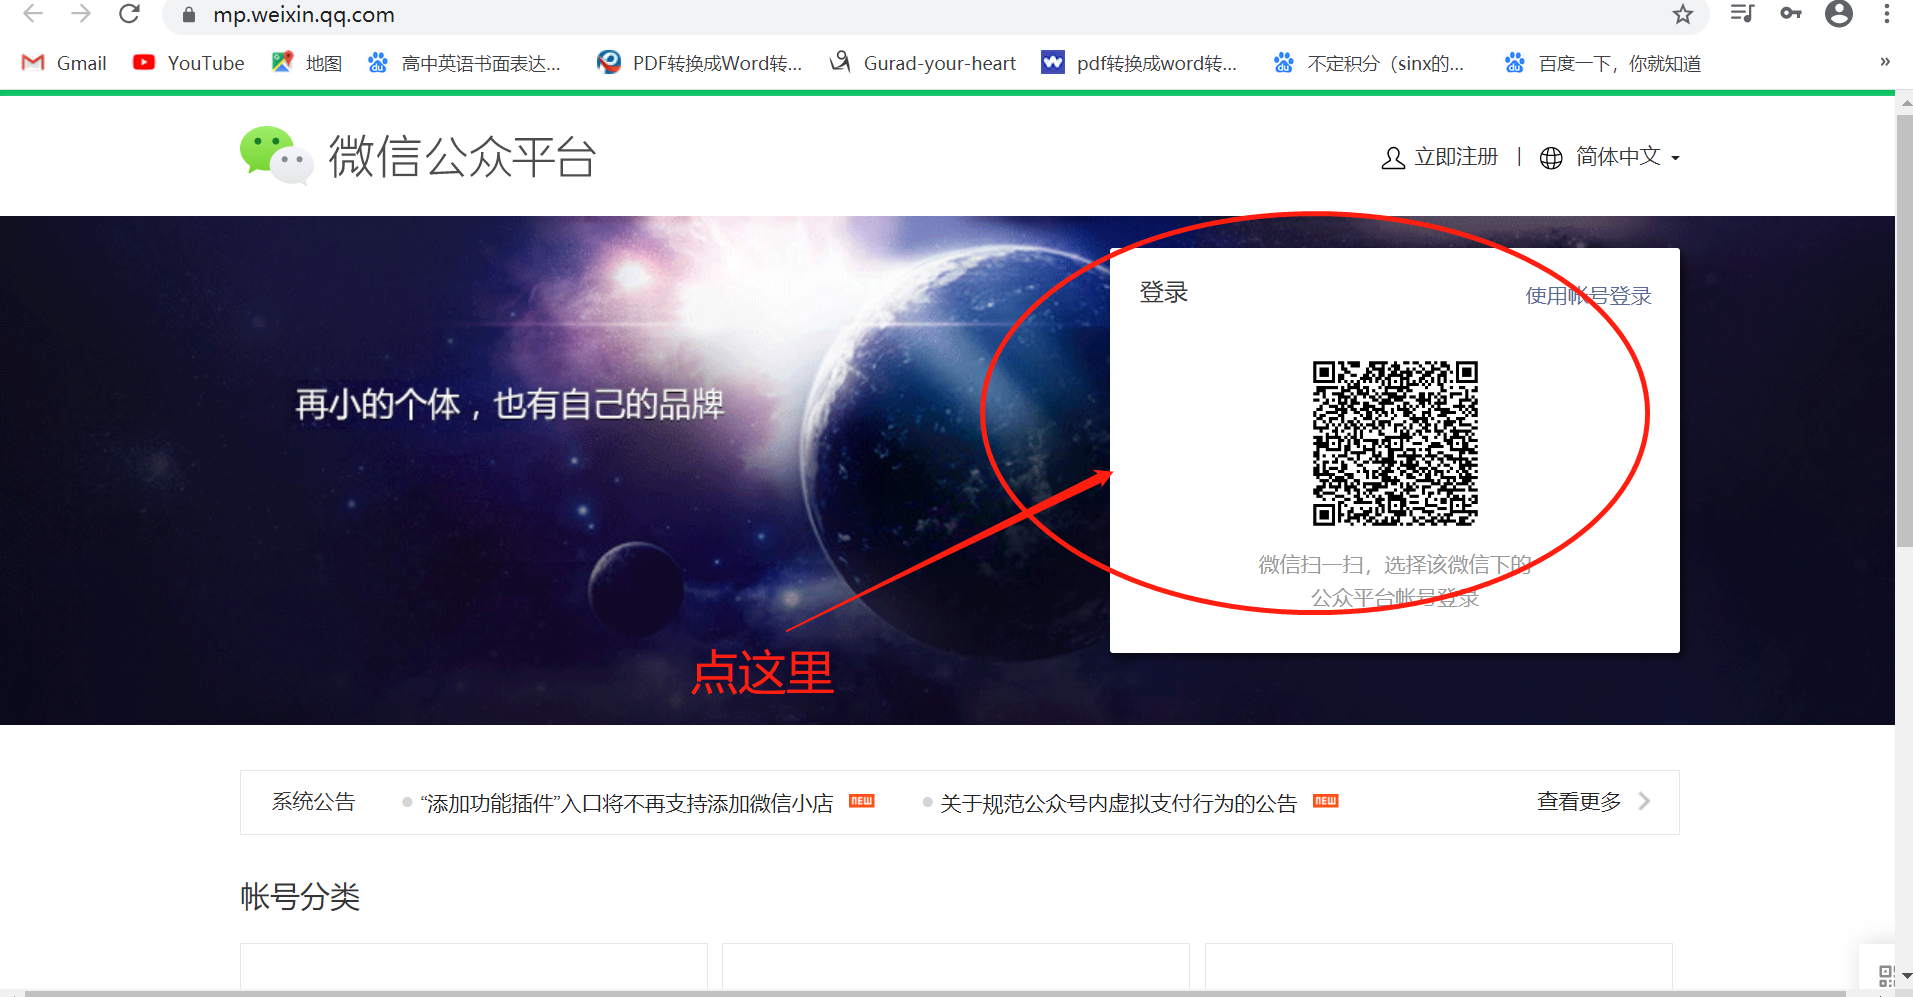Open the 关于规范公众号内虚拟支付行为的公告 announcement
This screenshot has width=1913, height=997.
click(x=1118, y=803)
